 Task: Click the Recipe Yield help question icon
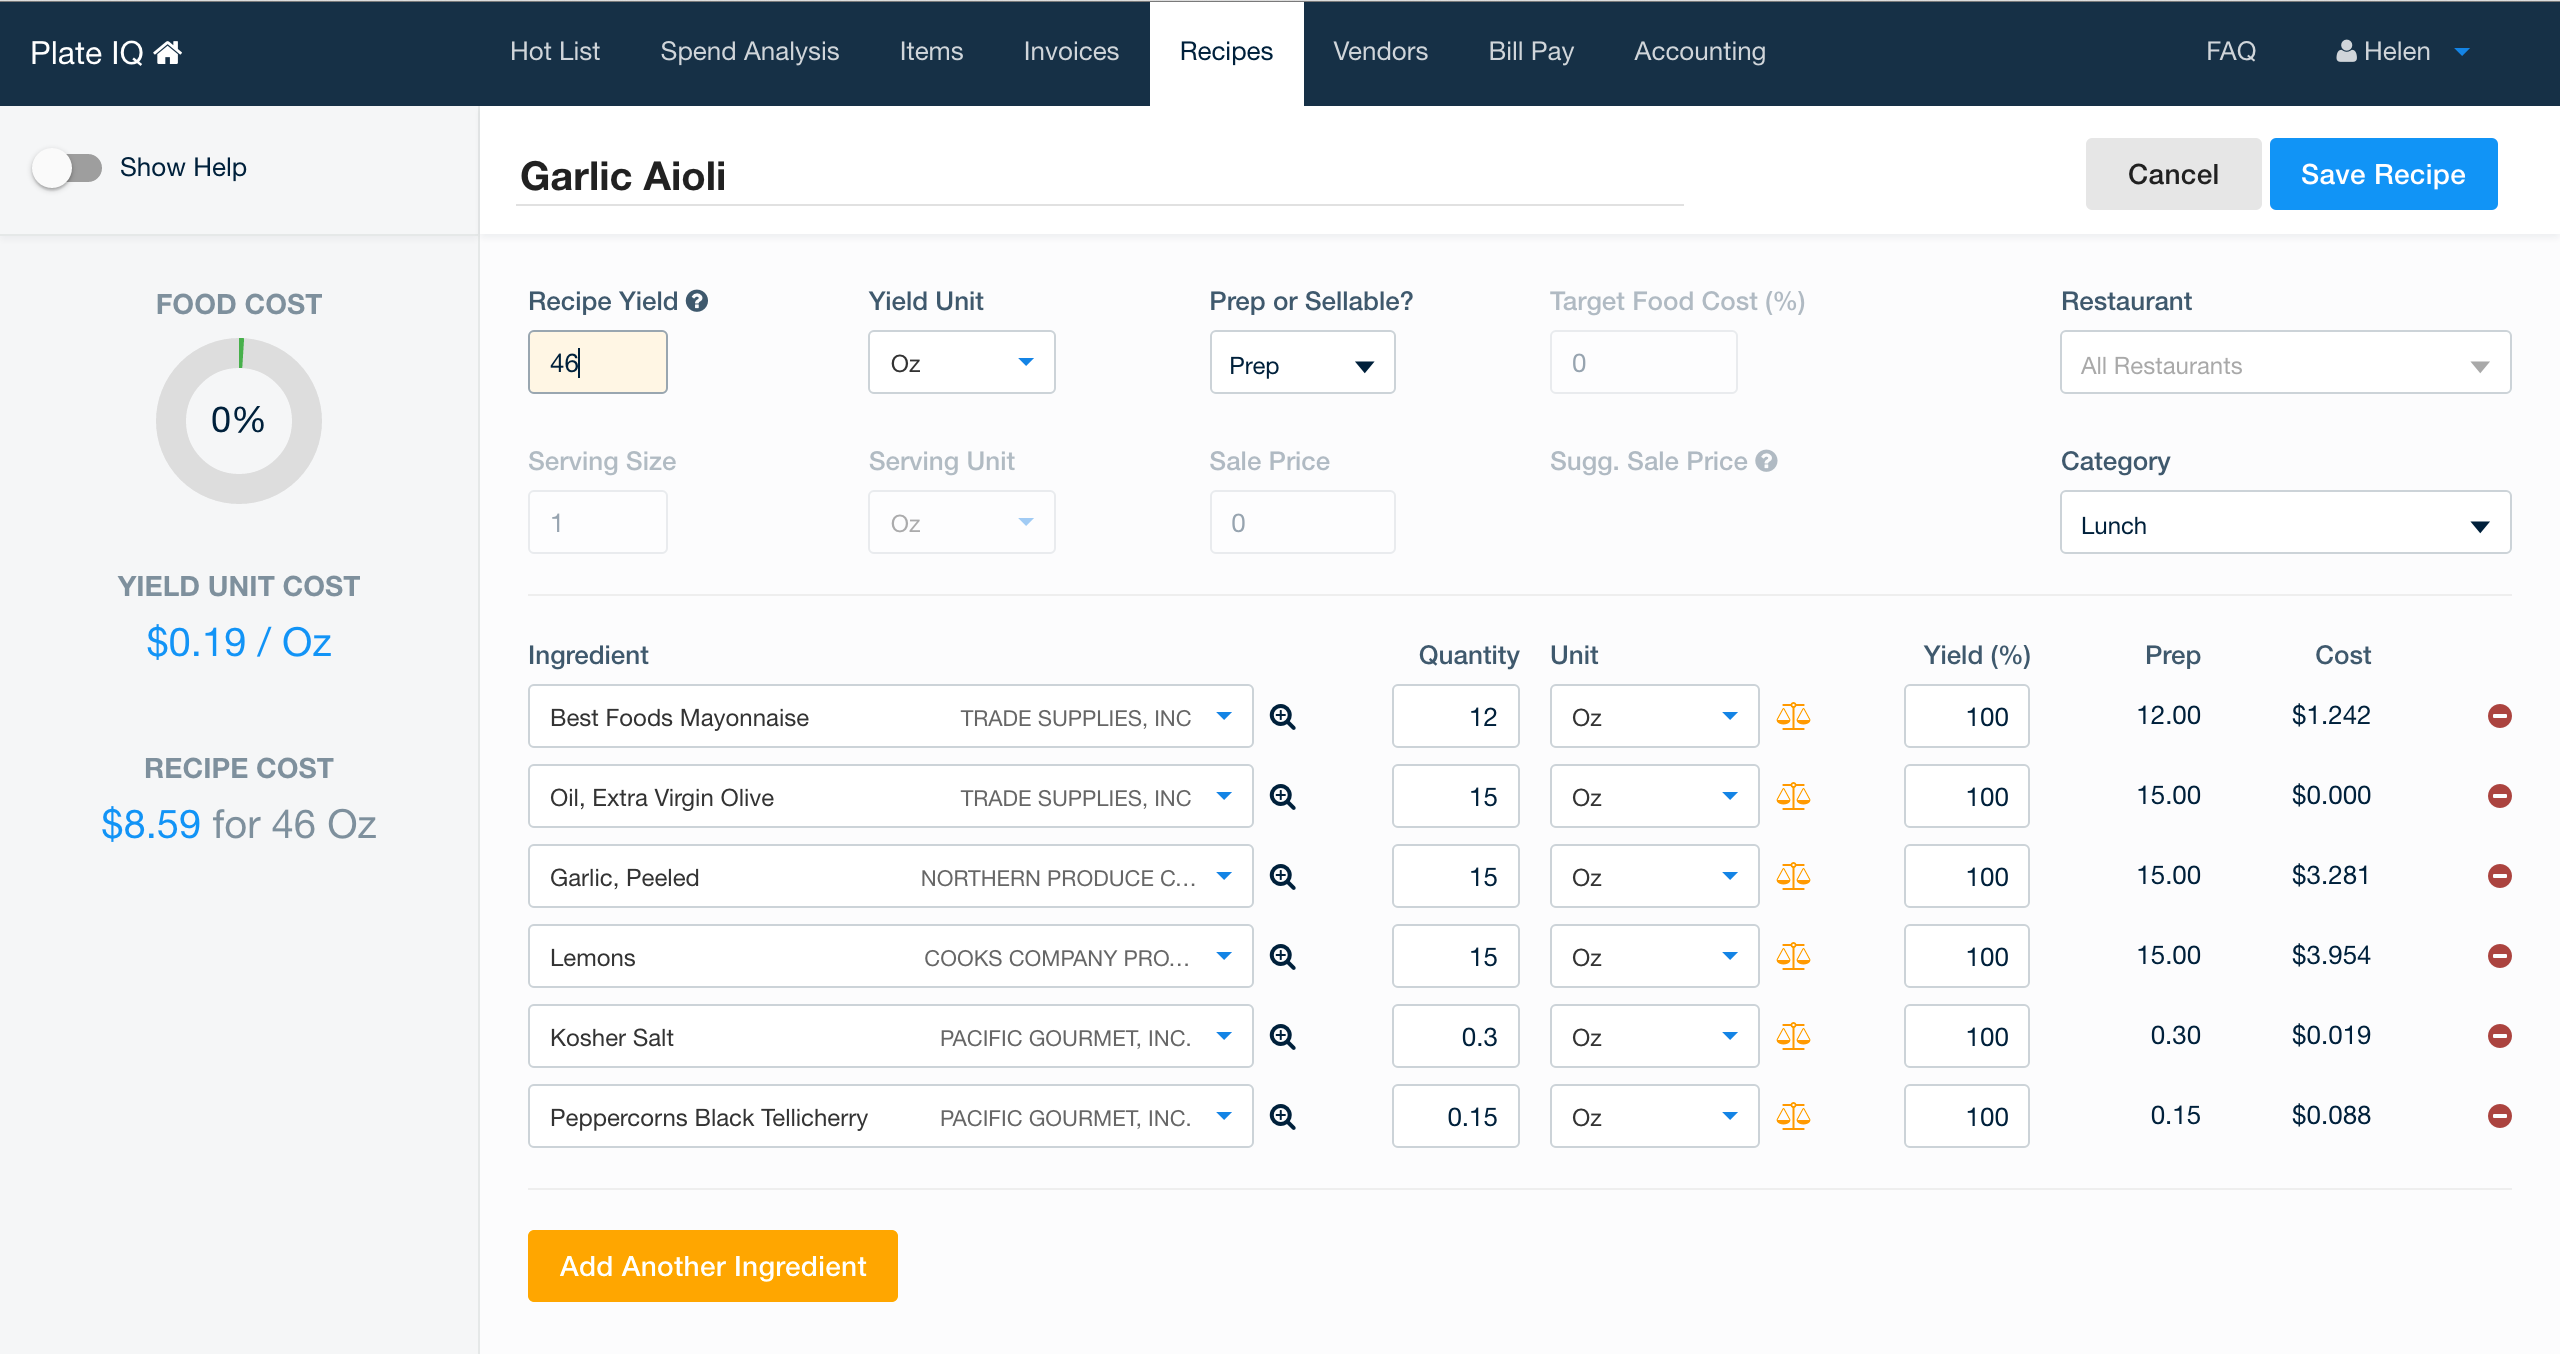coord(697,301)
